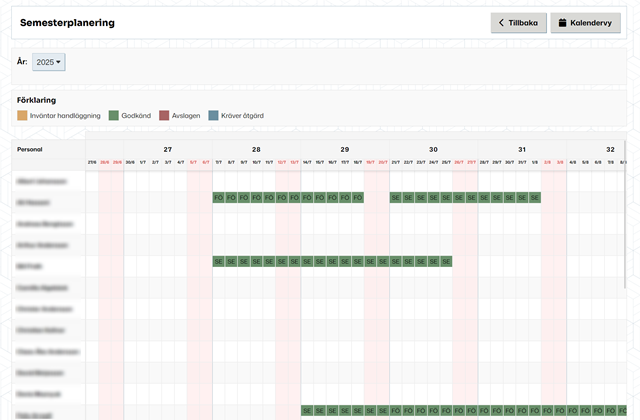This screenshot has width=640, height=420.
Task: Click the week 30 header
Action: (x=433, y=149)
